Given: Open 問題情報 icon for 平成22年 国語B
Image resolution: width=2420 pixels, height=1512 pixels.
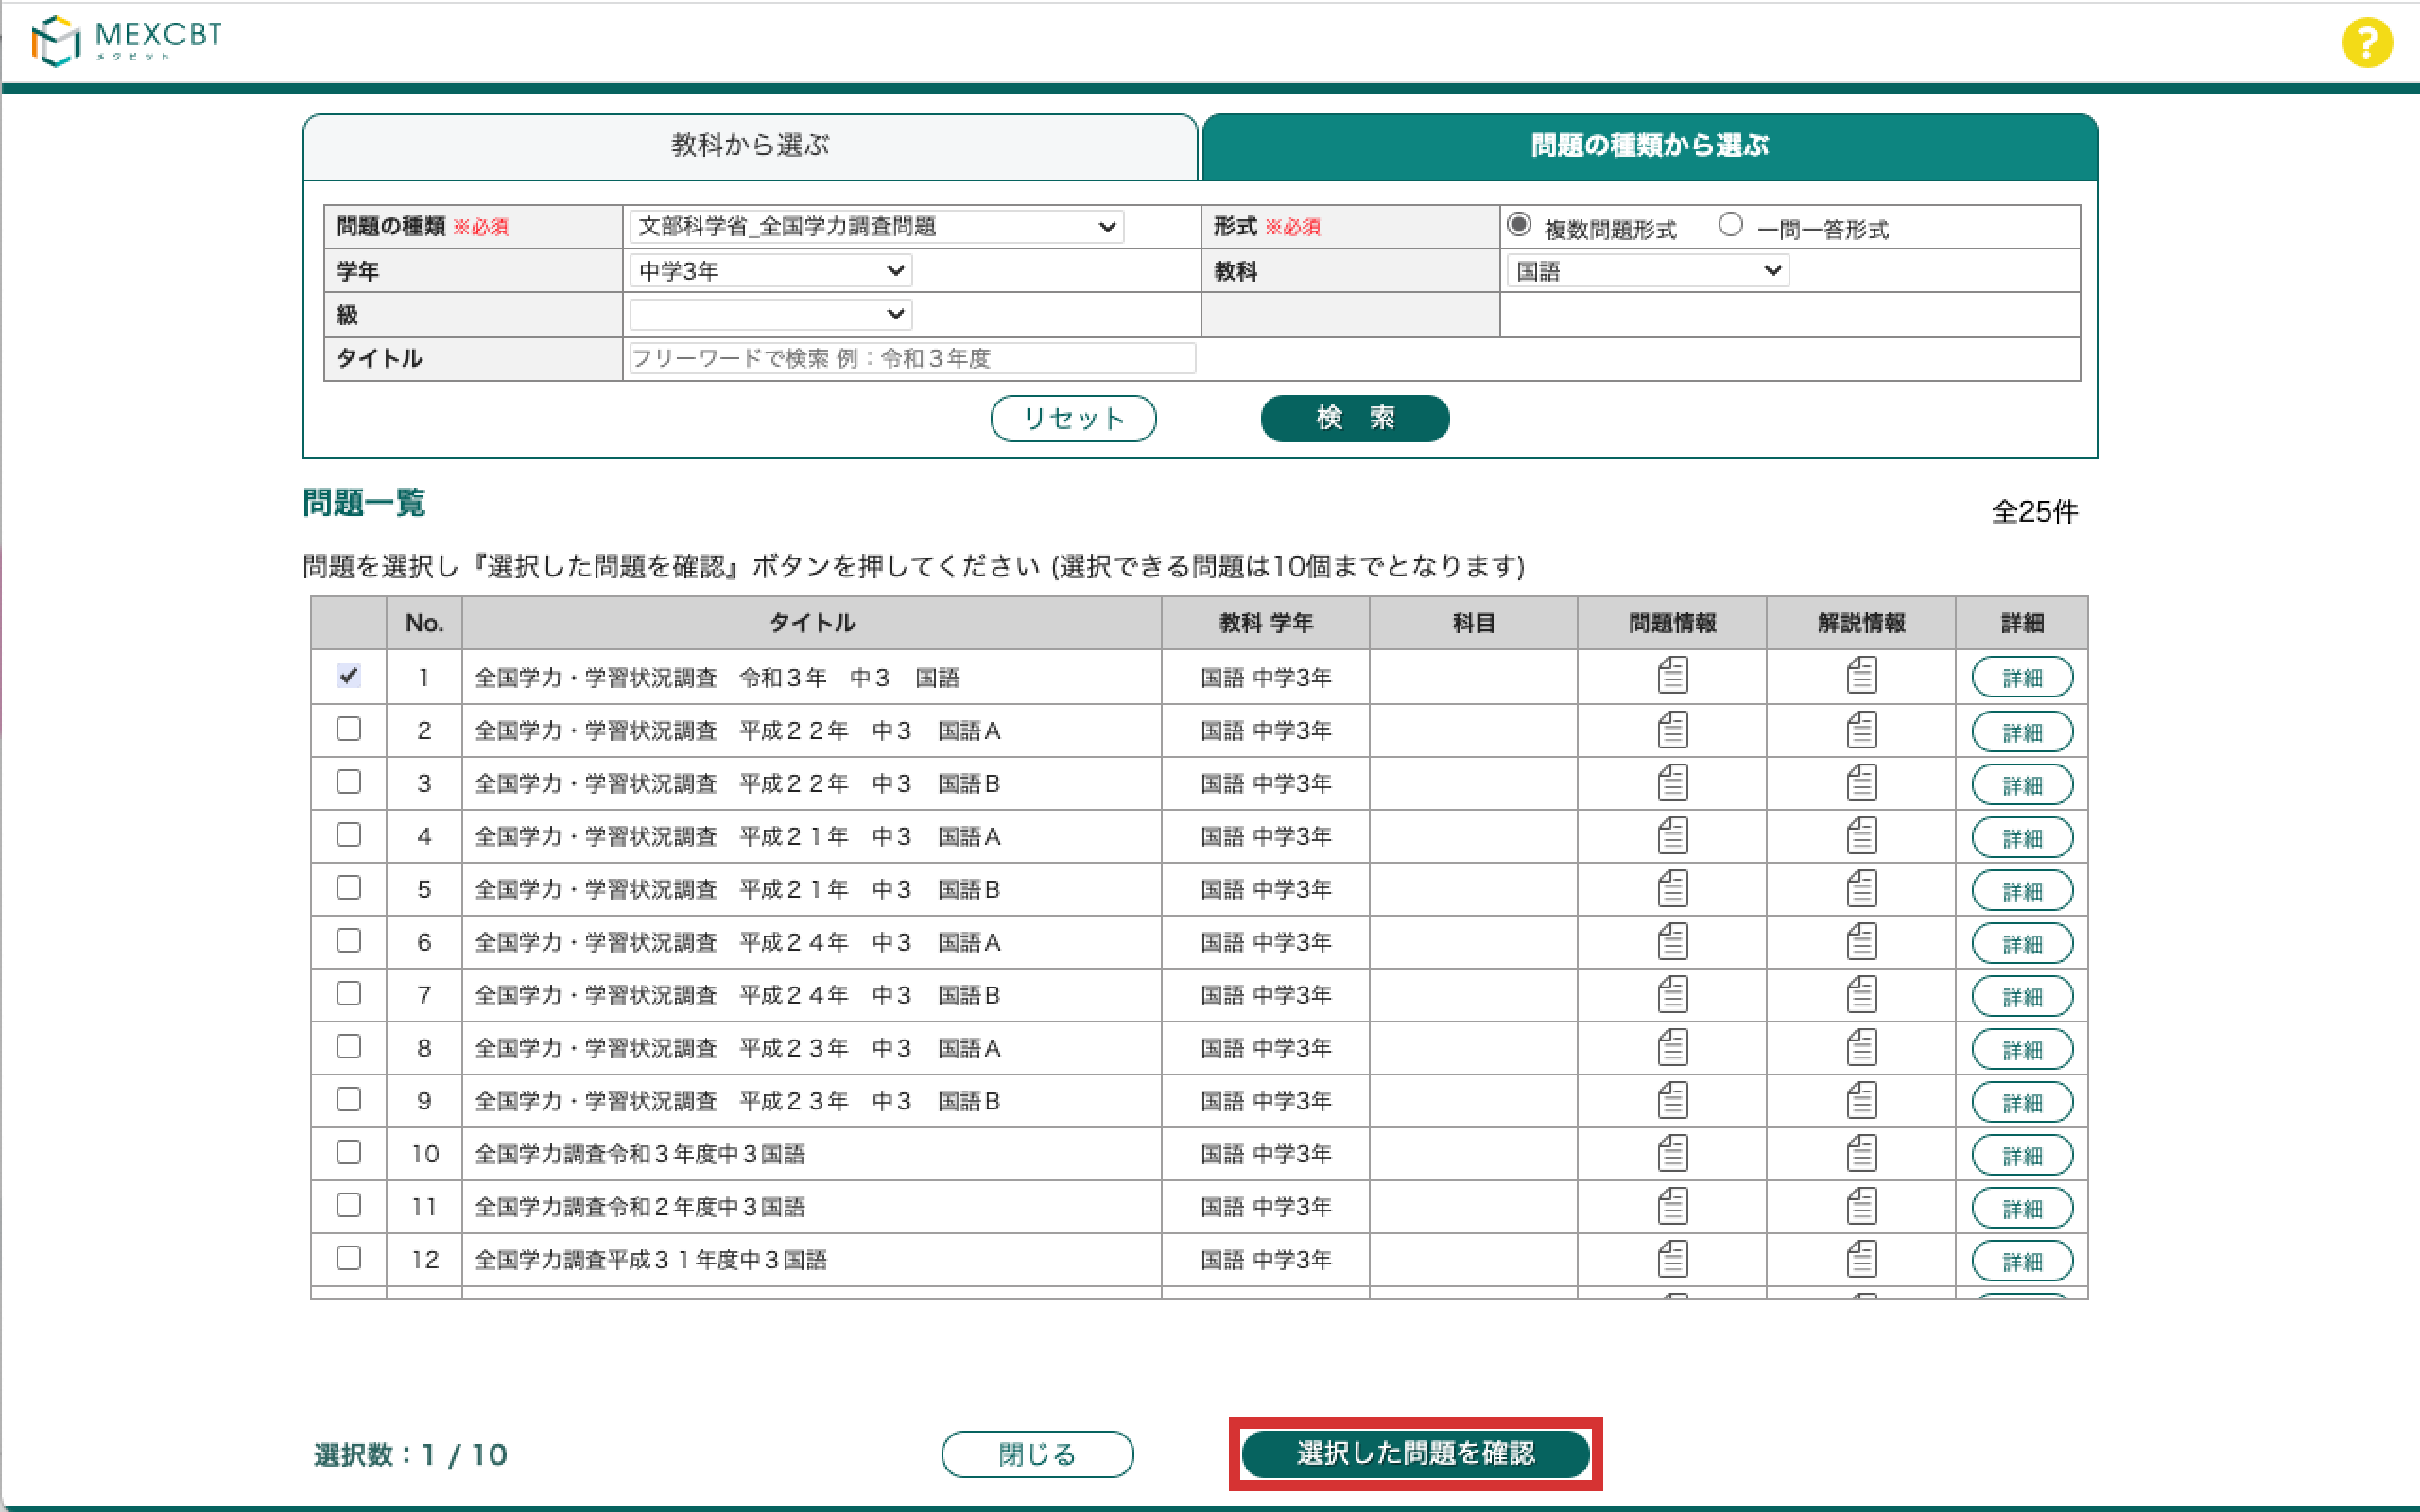Looking at the screenshot, I should (1672, 782).
